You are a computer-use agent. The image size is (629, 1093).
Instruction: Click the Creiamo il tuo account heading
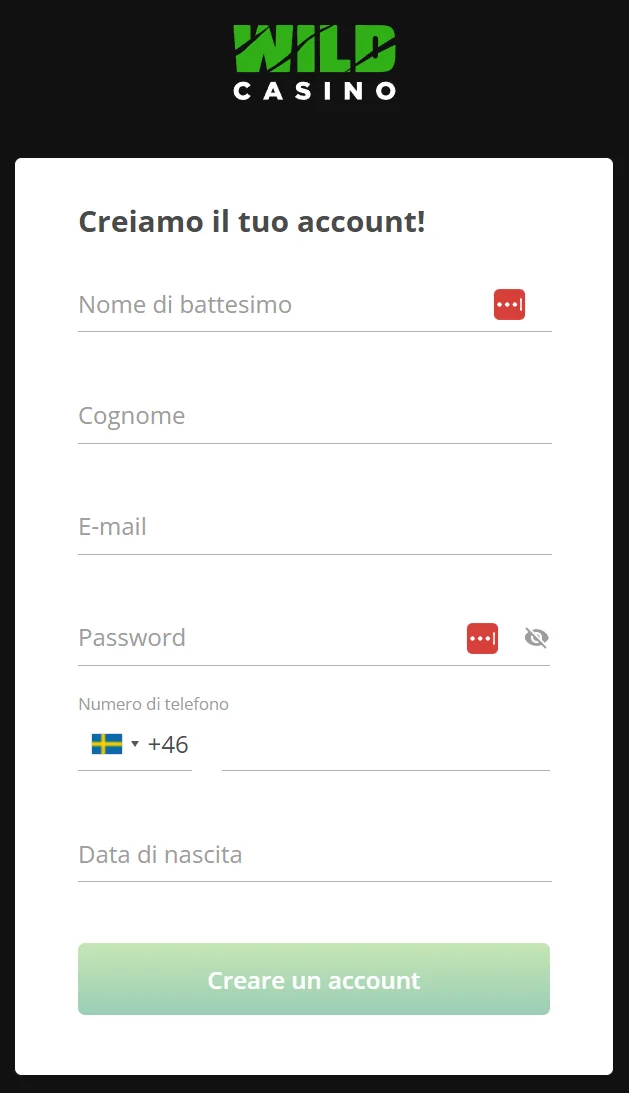[251, 221]
